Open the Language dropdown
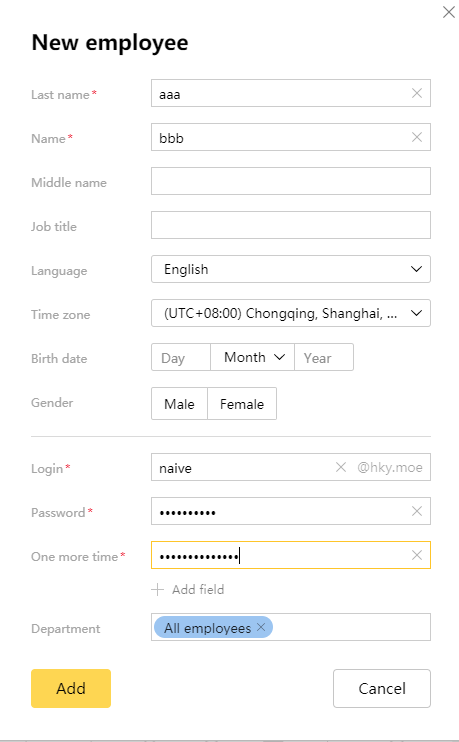 pyautogui.click(x=291, y=269)
